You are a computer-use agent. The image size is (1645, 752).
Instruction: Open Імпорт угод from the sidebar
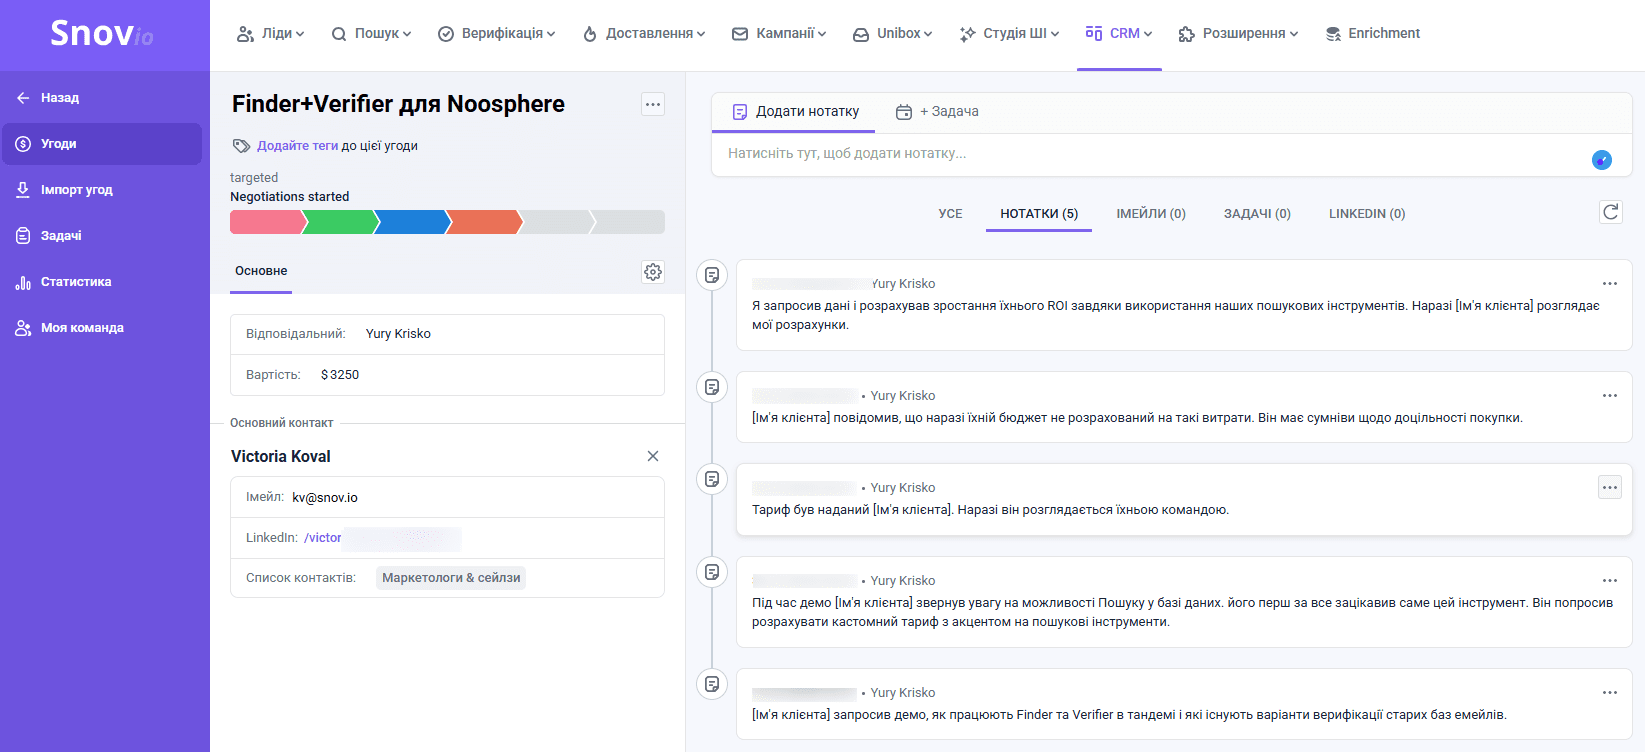pyautogui.click(x=64, y=190)
